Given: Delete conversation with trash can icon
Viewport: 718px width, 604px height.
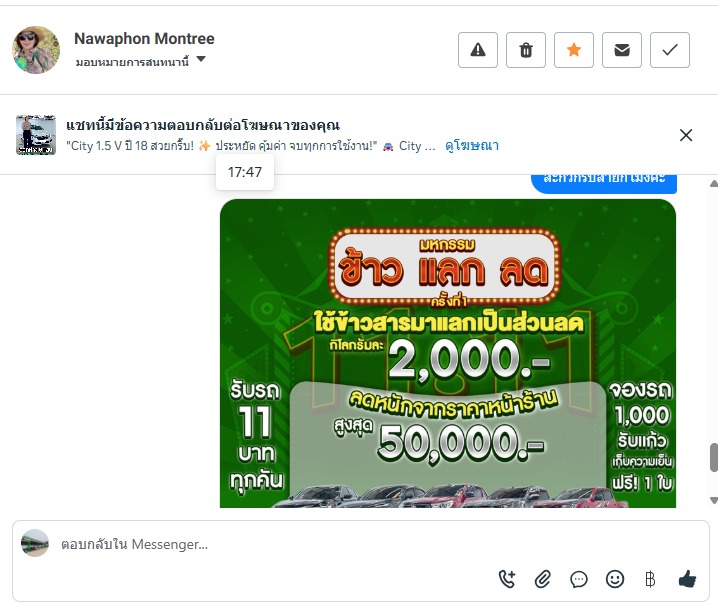Looking at the screenshot, I should (526, 50).
